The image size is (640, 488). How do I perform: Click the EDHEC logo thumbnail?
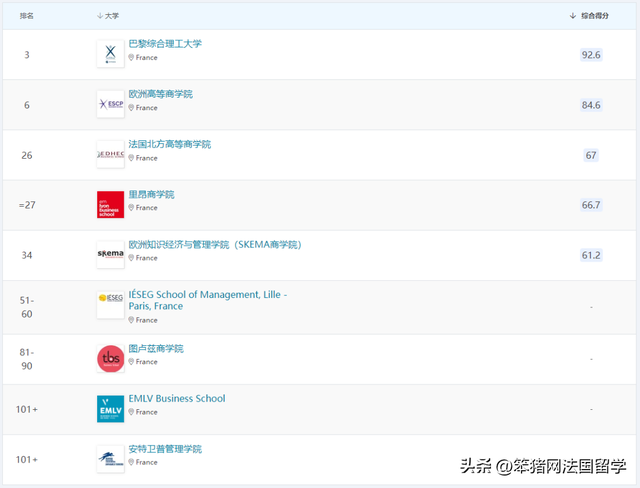coord(110,154)
